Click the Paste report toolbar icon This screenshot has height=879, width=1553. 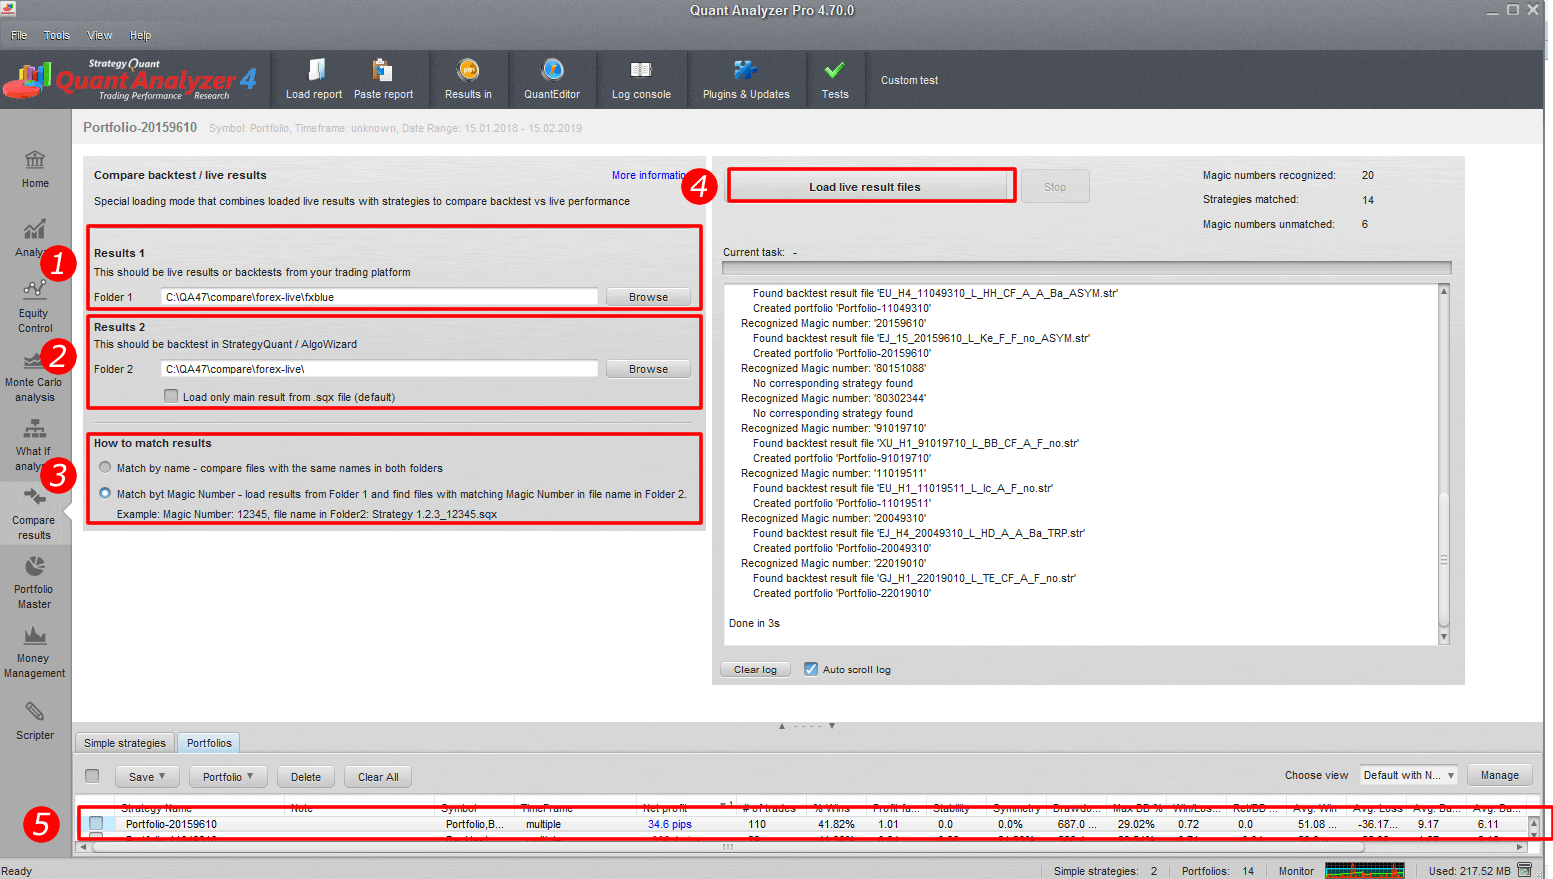coord(383,80)
